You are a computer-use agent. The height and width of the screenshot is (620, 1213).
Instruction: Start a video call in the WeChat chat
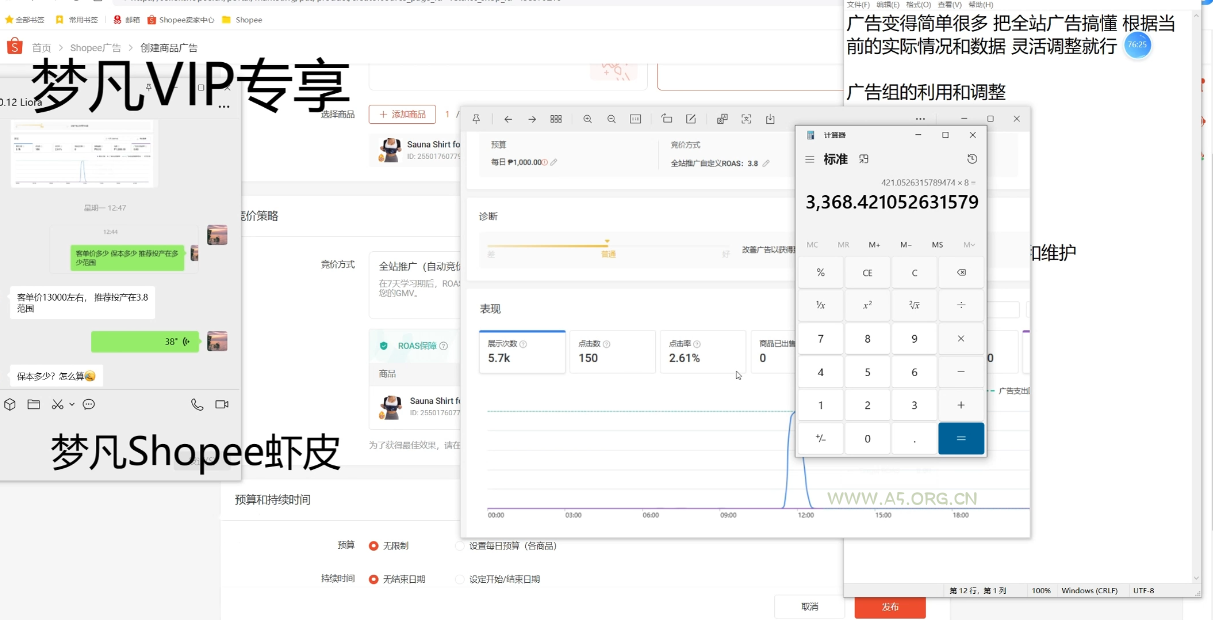pos(221,404)
